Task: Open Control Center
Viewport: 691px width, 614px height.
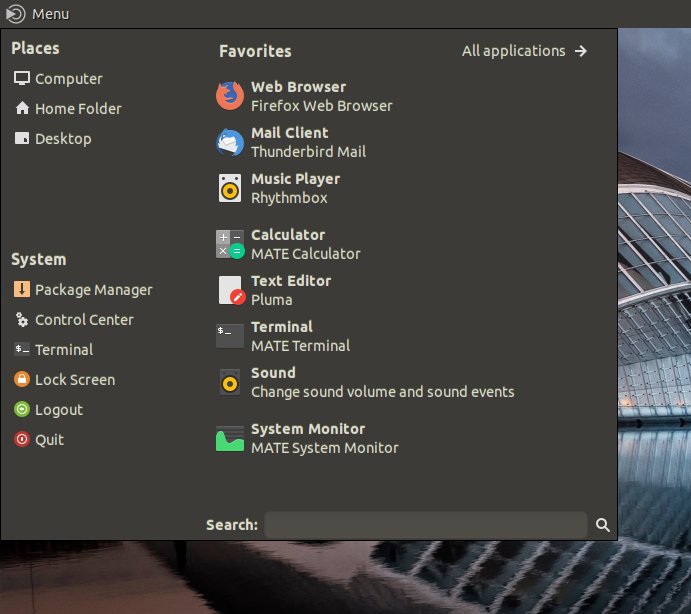Action: [x=73, y=319]
